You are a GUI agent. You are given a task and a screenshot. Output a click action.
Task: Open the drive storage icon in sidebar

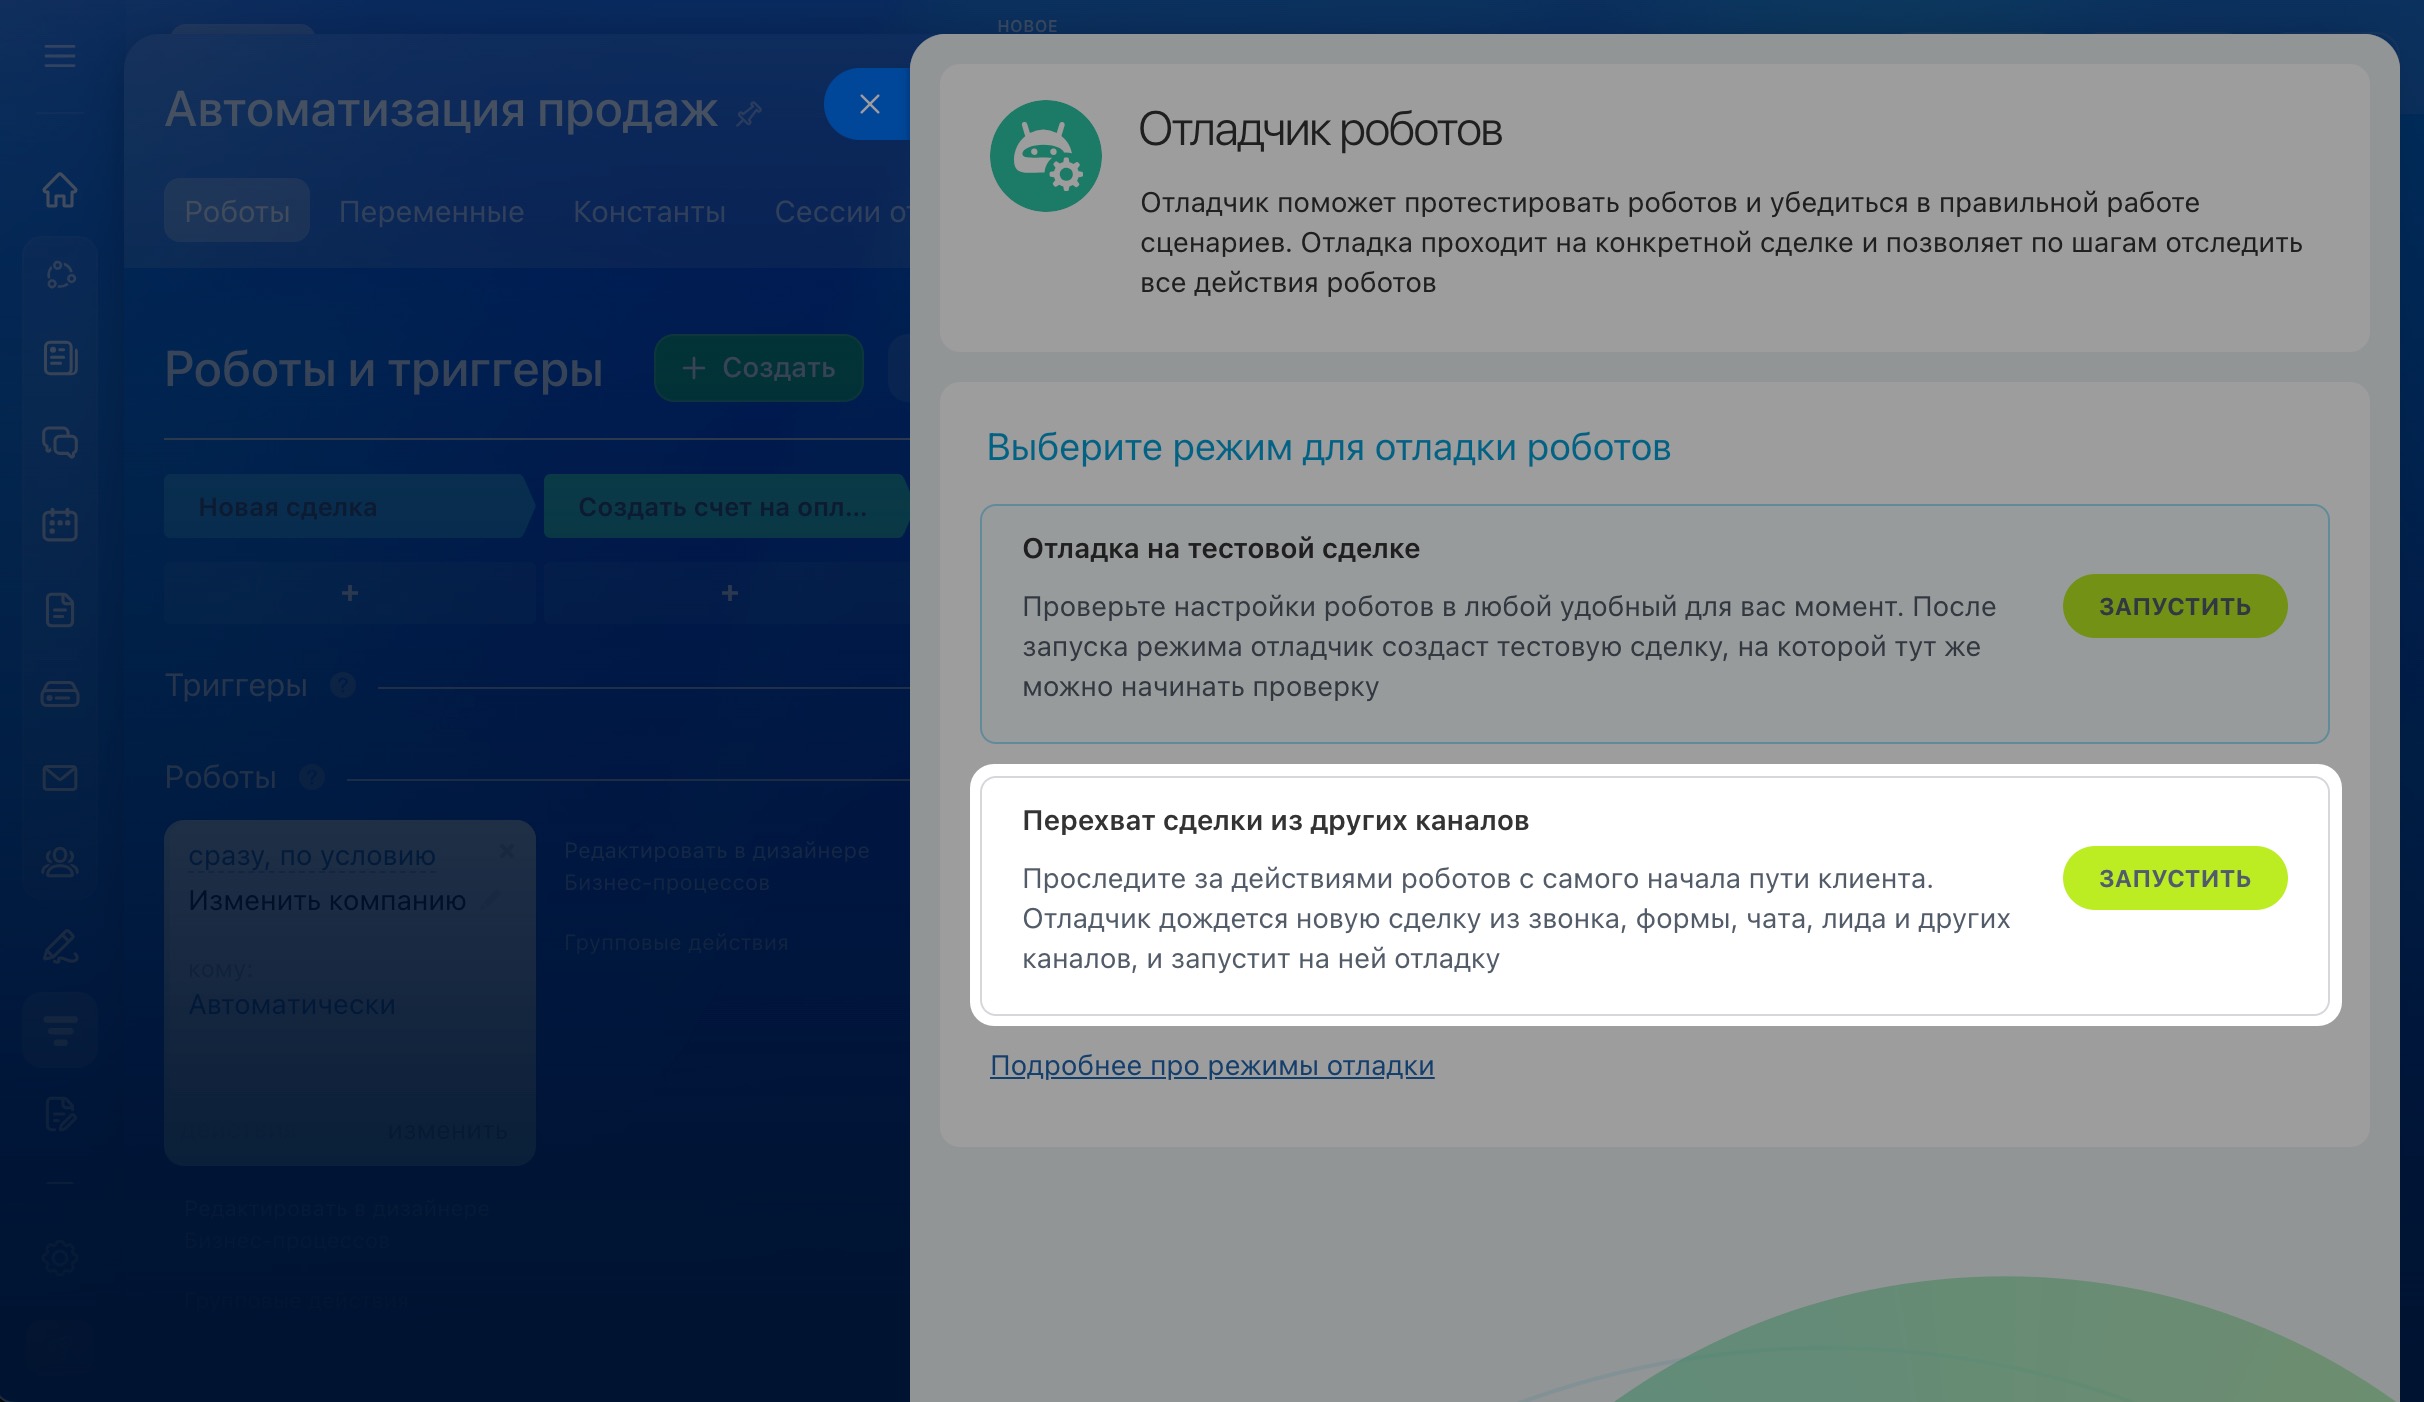click(x=60, y=693)
